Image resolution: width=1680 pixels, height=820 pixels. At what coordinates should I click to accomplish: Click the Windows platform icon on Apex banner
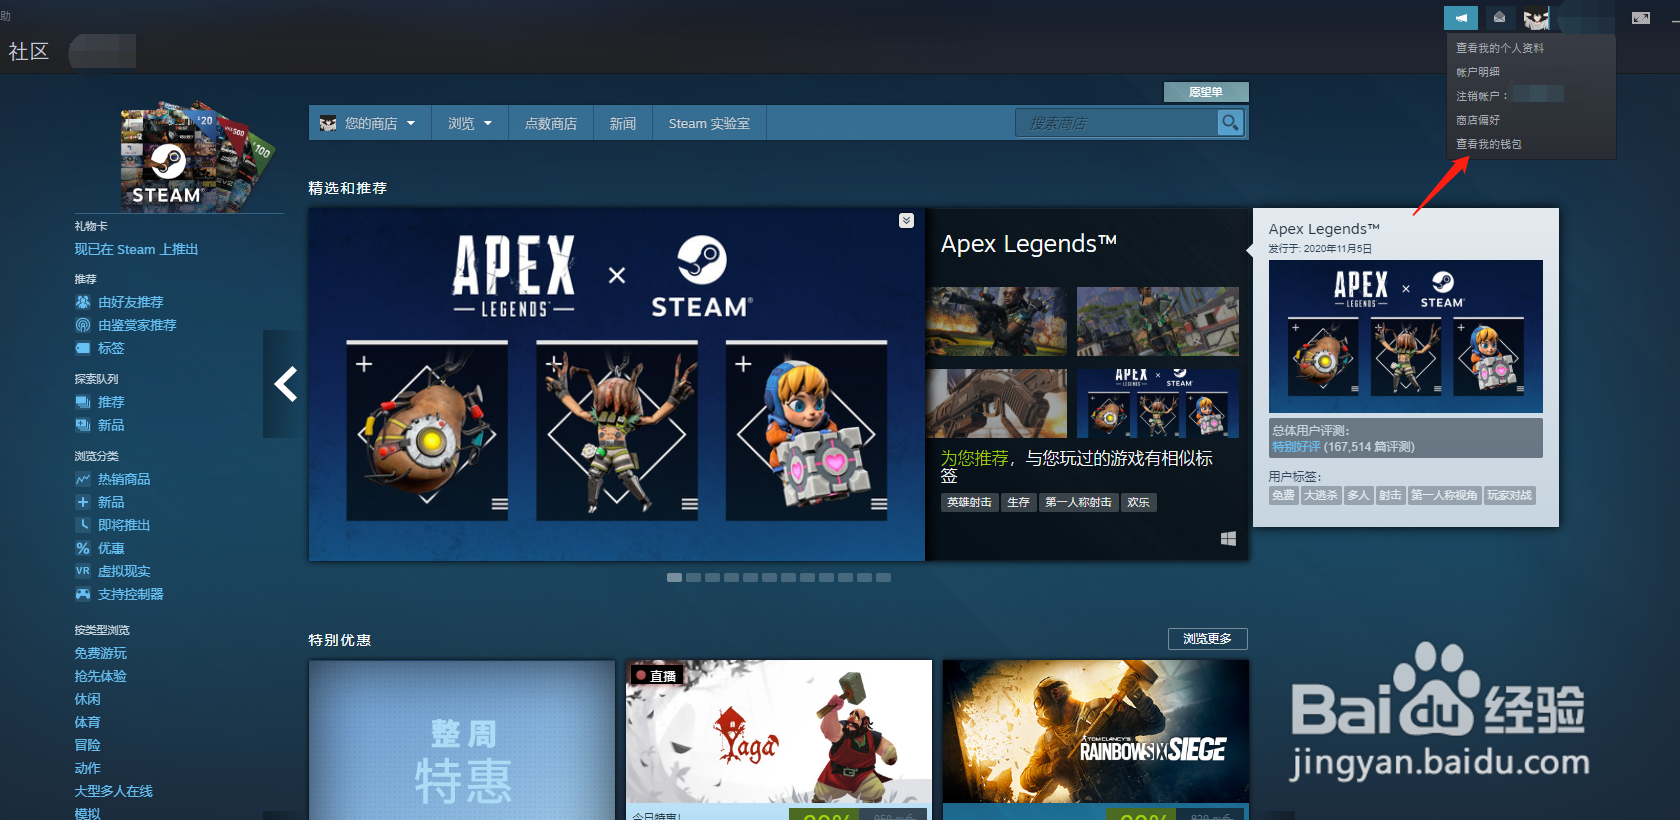(1229, 539)
